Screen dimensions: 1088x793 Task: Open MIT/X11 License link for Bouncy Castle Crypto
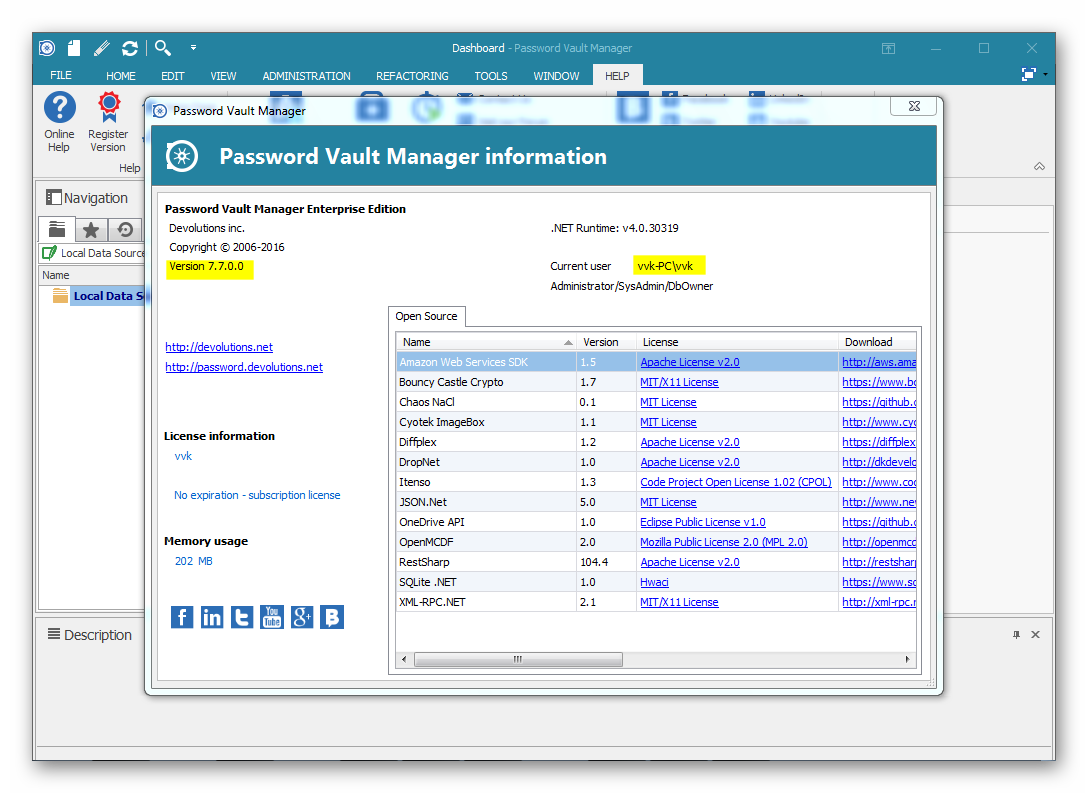click(679, 382)
